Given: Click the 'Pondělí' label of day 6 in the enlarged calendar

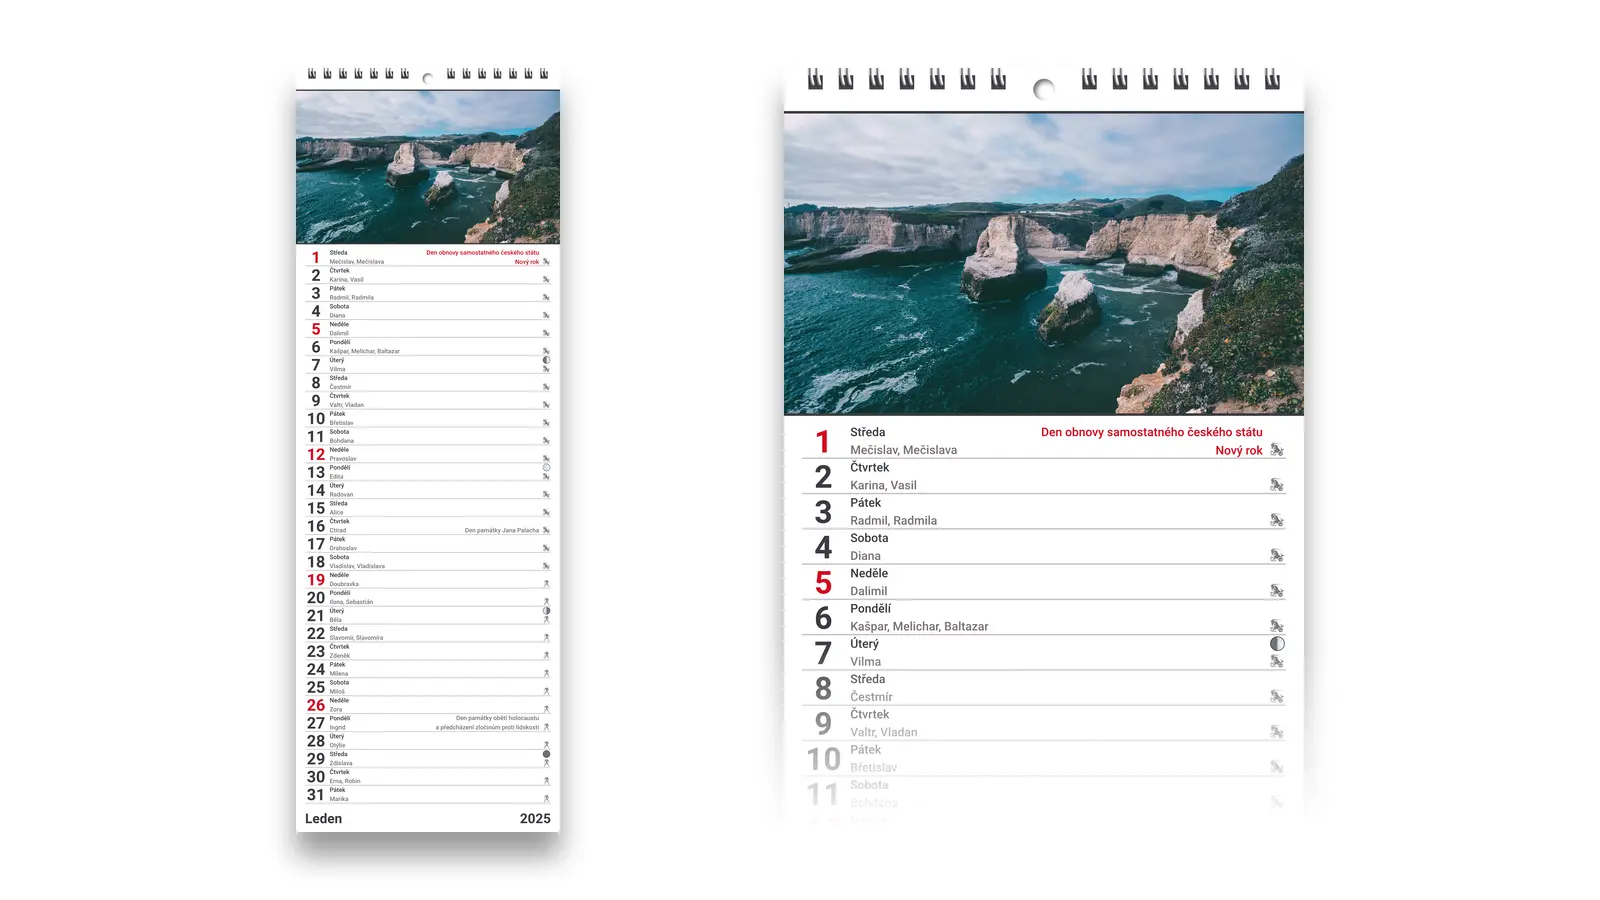Looking at the screenshot, I should [x=870, y=608].
